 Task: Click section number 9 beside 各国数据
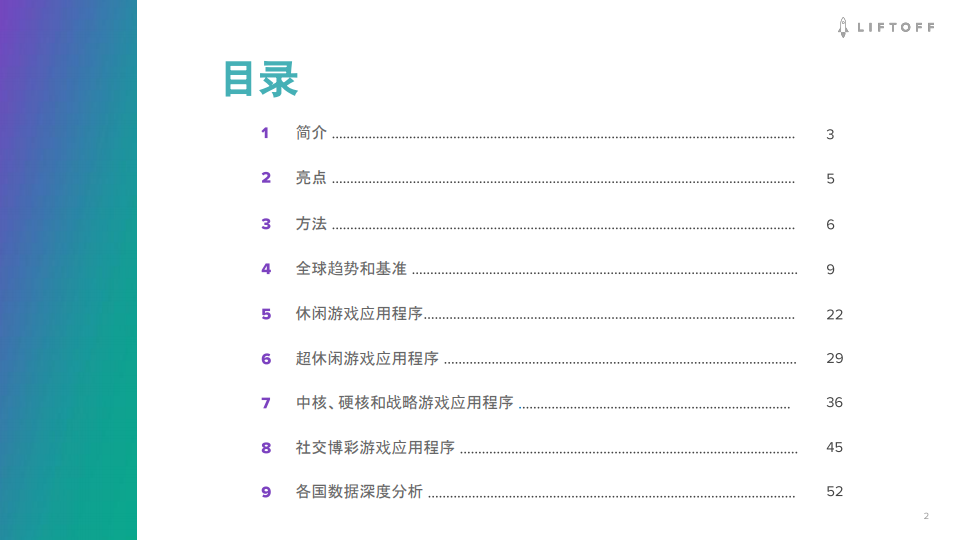[x=266, y=492]
